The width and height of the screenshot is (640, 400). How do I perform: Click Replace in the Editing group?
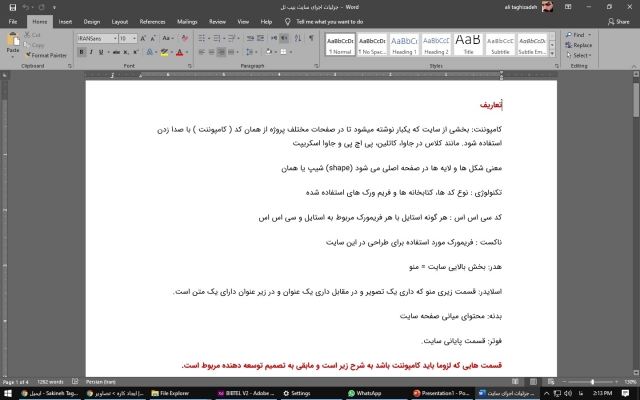pos(579,45)
